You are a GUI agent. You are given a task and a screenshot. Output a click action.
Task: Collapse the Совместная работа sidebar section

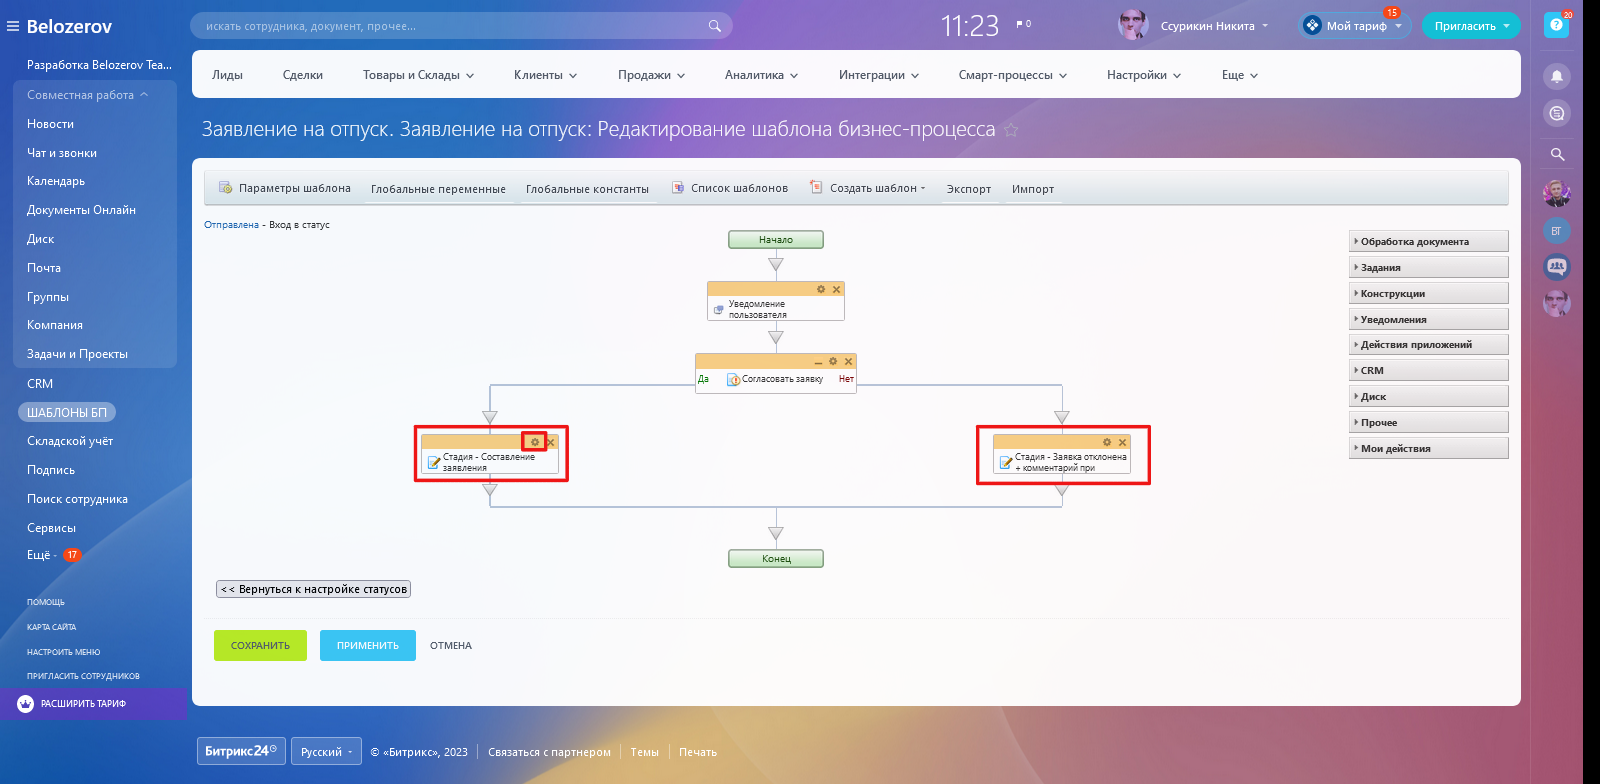click(88, 95)
